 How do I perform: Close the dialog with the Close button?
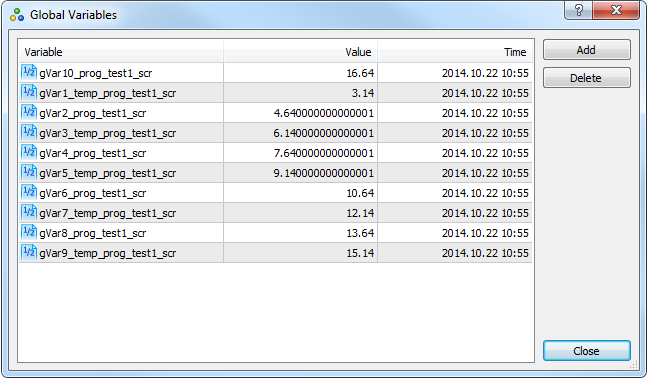[587, 351]
